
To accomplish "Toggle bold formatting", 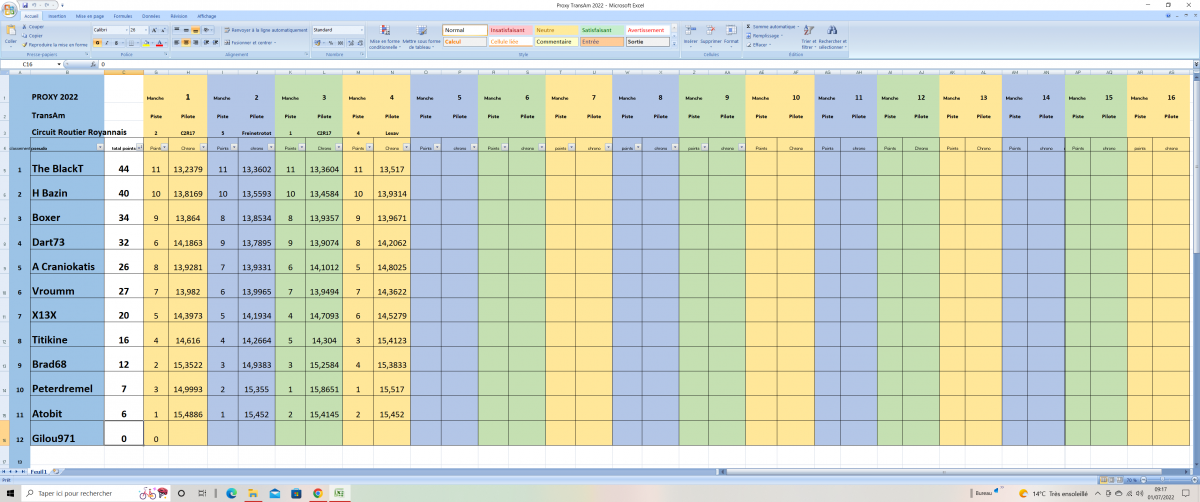I will 97,43.
